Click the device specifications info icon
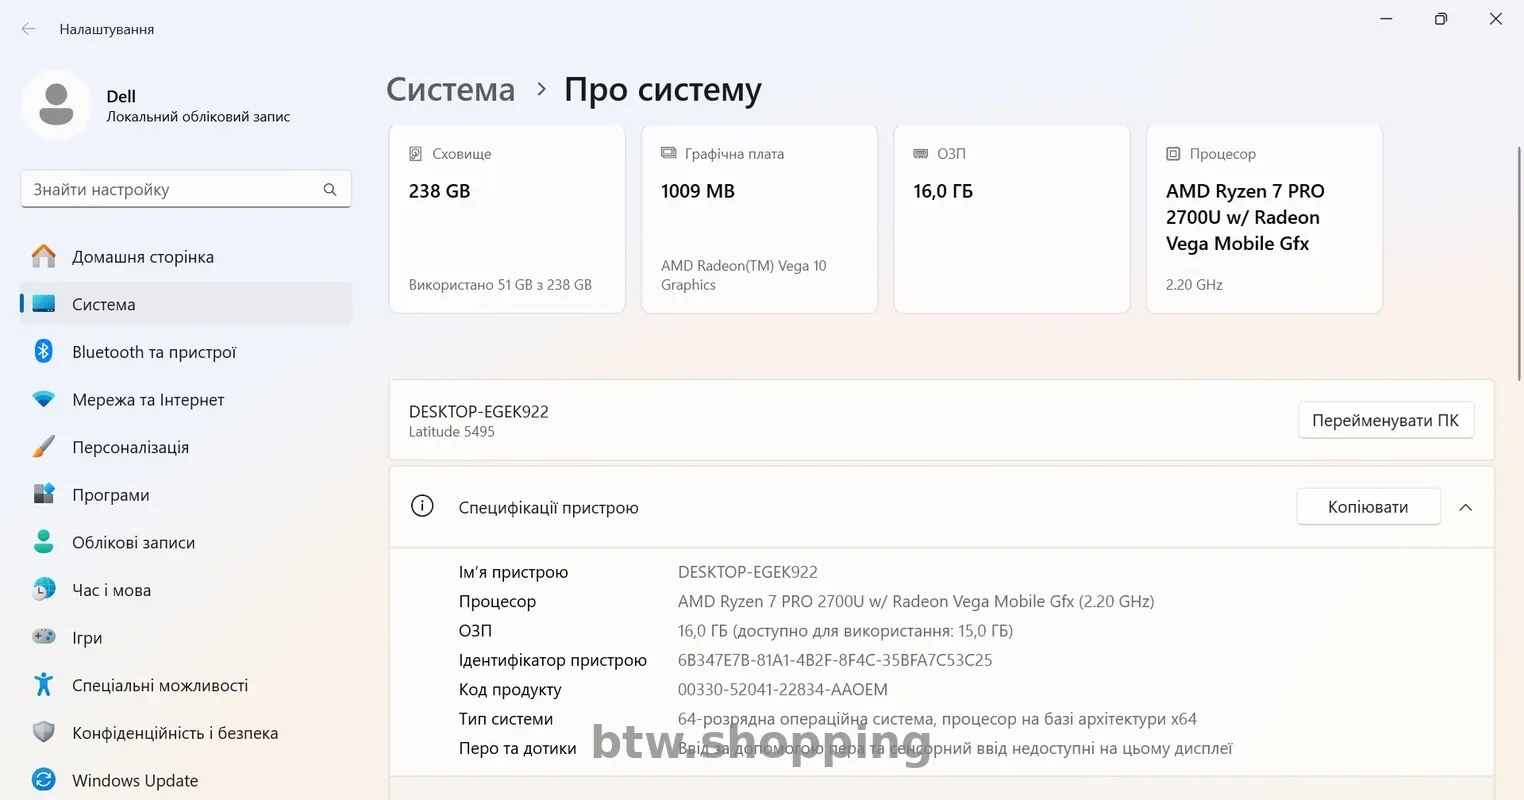1524x800 pixels. 422,506
